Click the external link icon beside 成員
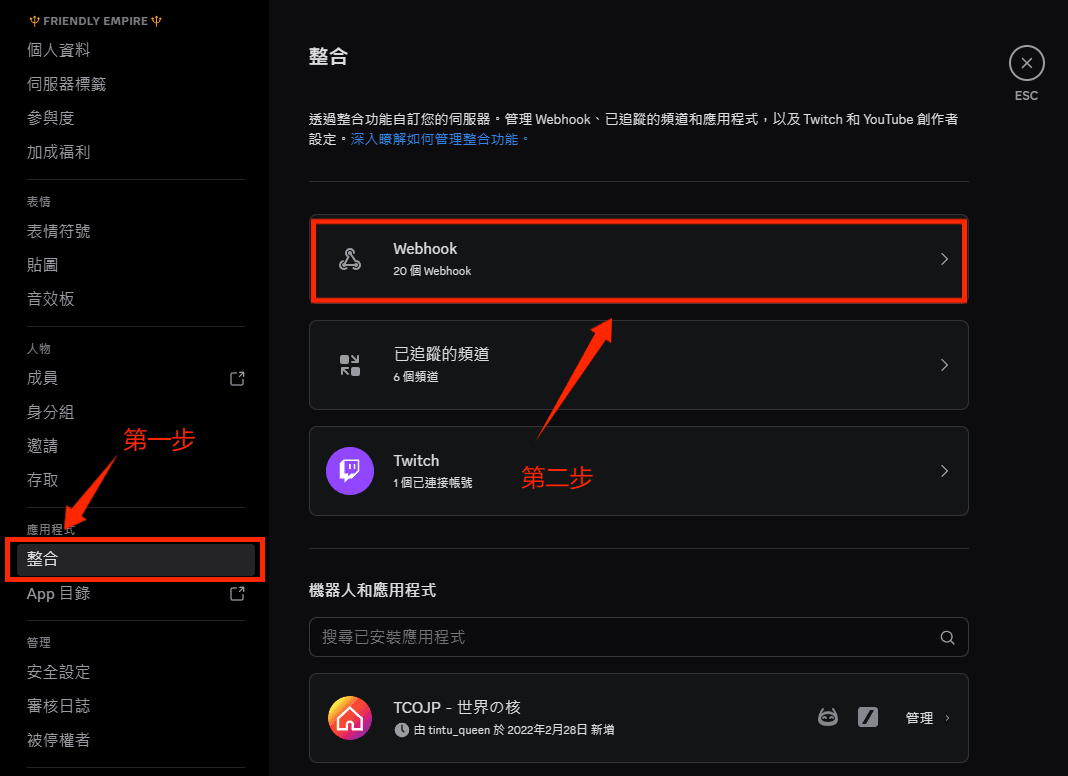 237,378
